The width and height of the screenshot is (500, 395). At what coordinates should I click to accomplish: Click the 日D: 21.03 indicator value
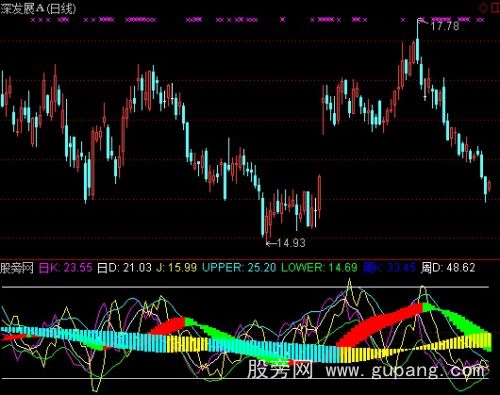(124, 267)
